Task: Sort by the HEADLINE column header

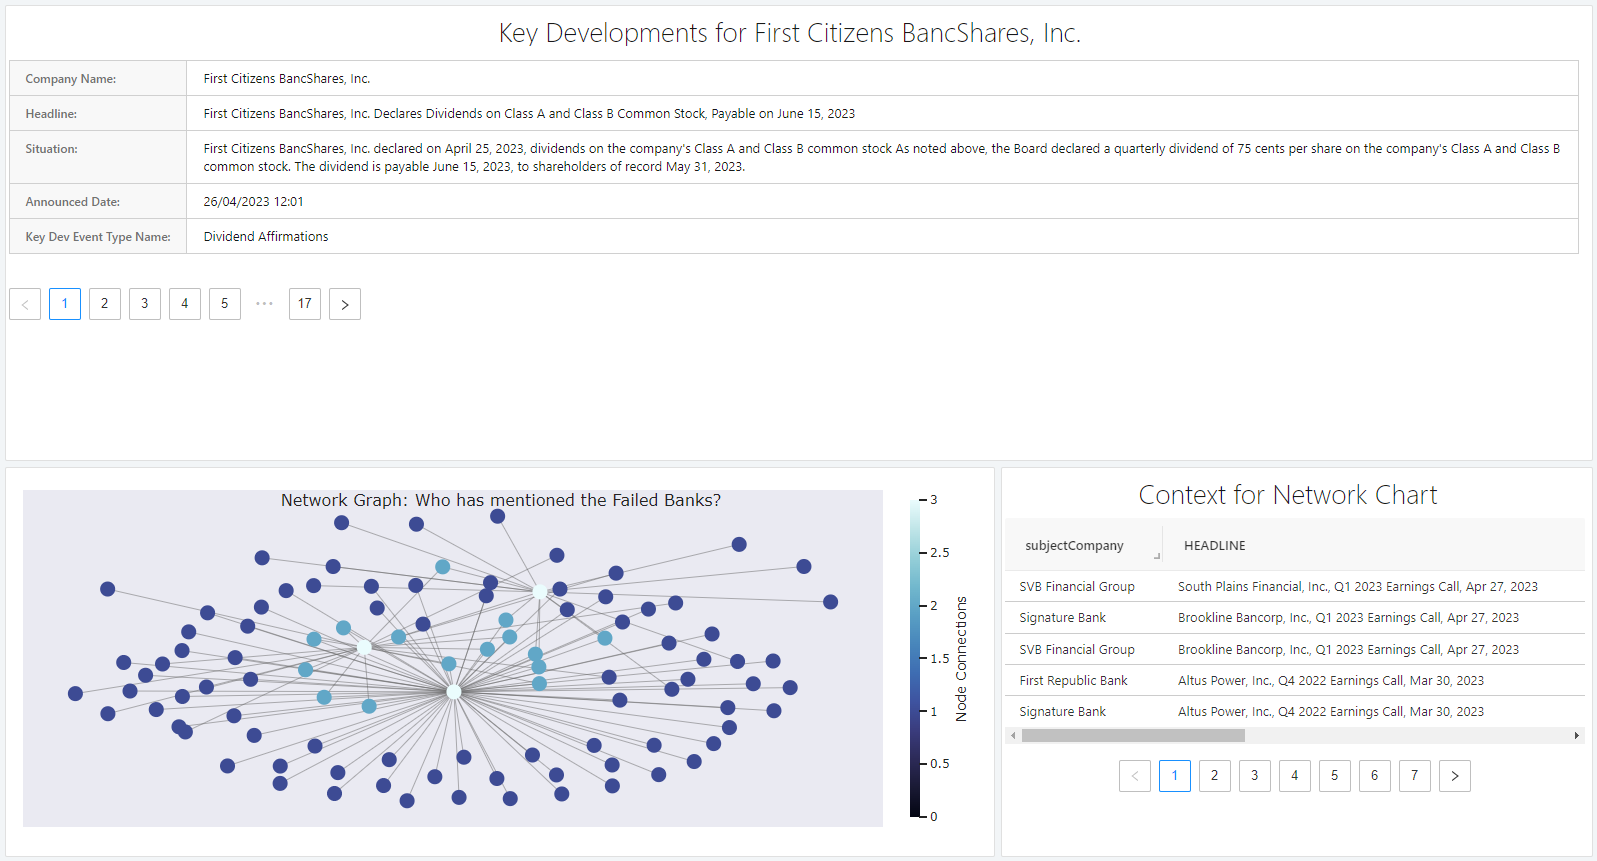Action: click(1214, 546)
